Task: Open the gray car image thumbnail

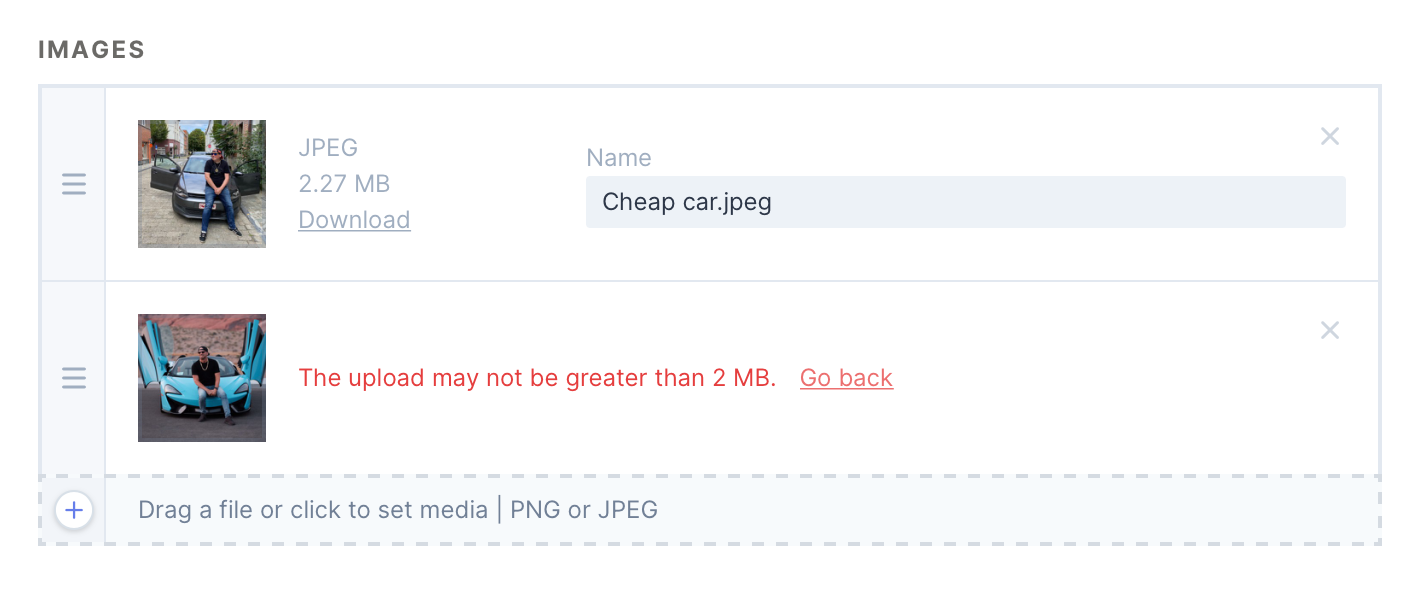Action: [202, 184]
